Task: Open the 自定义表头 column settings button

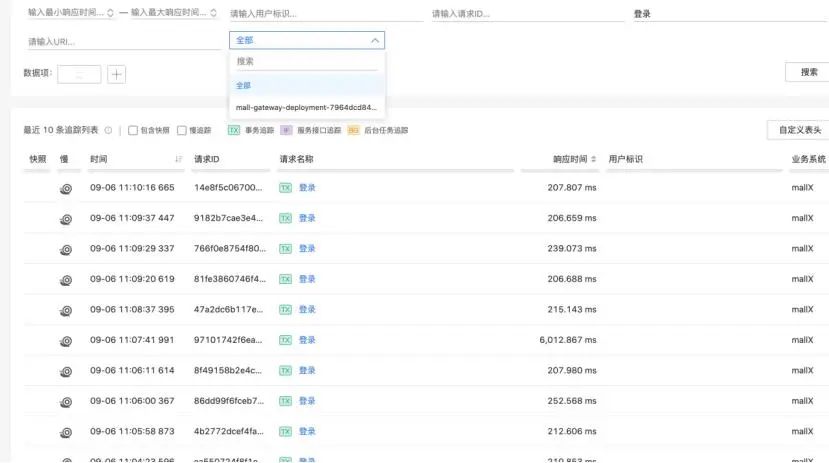Action: coord(799,130)
